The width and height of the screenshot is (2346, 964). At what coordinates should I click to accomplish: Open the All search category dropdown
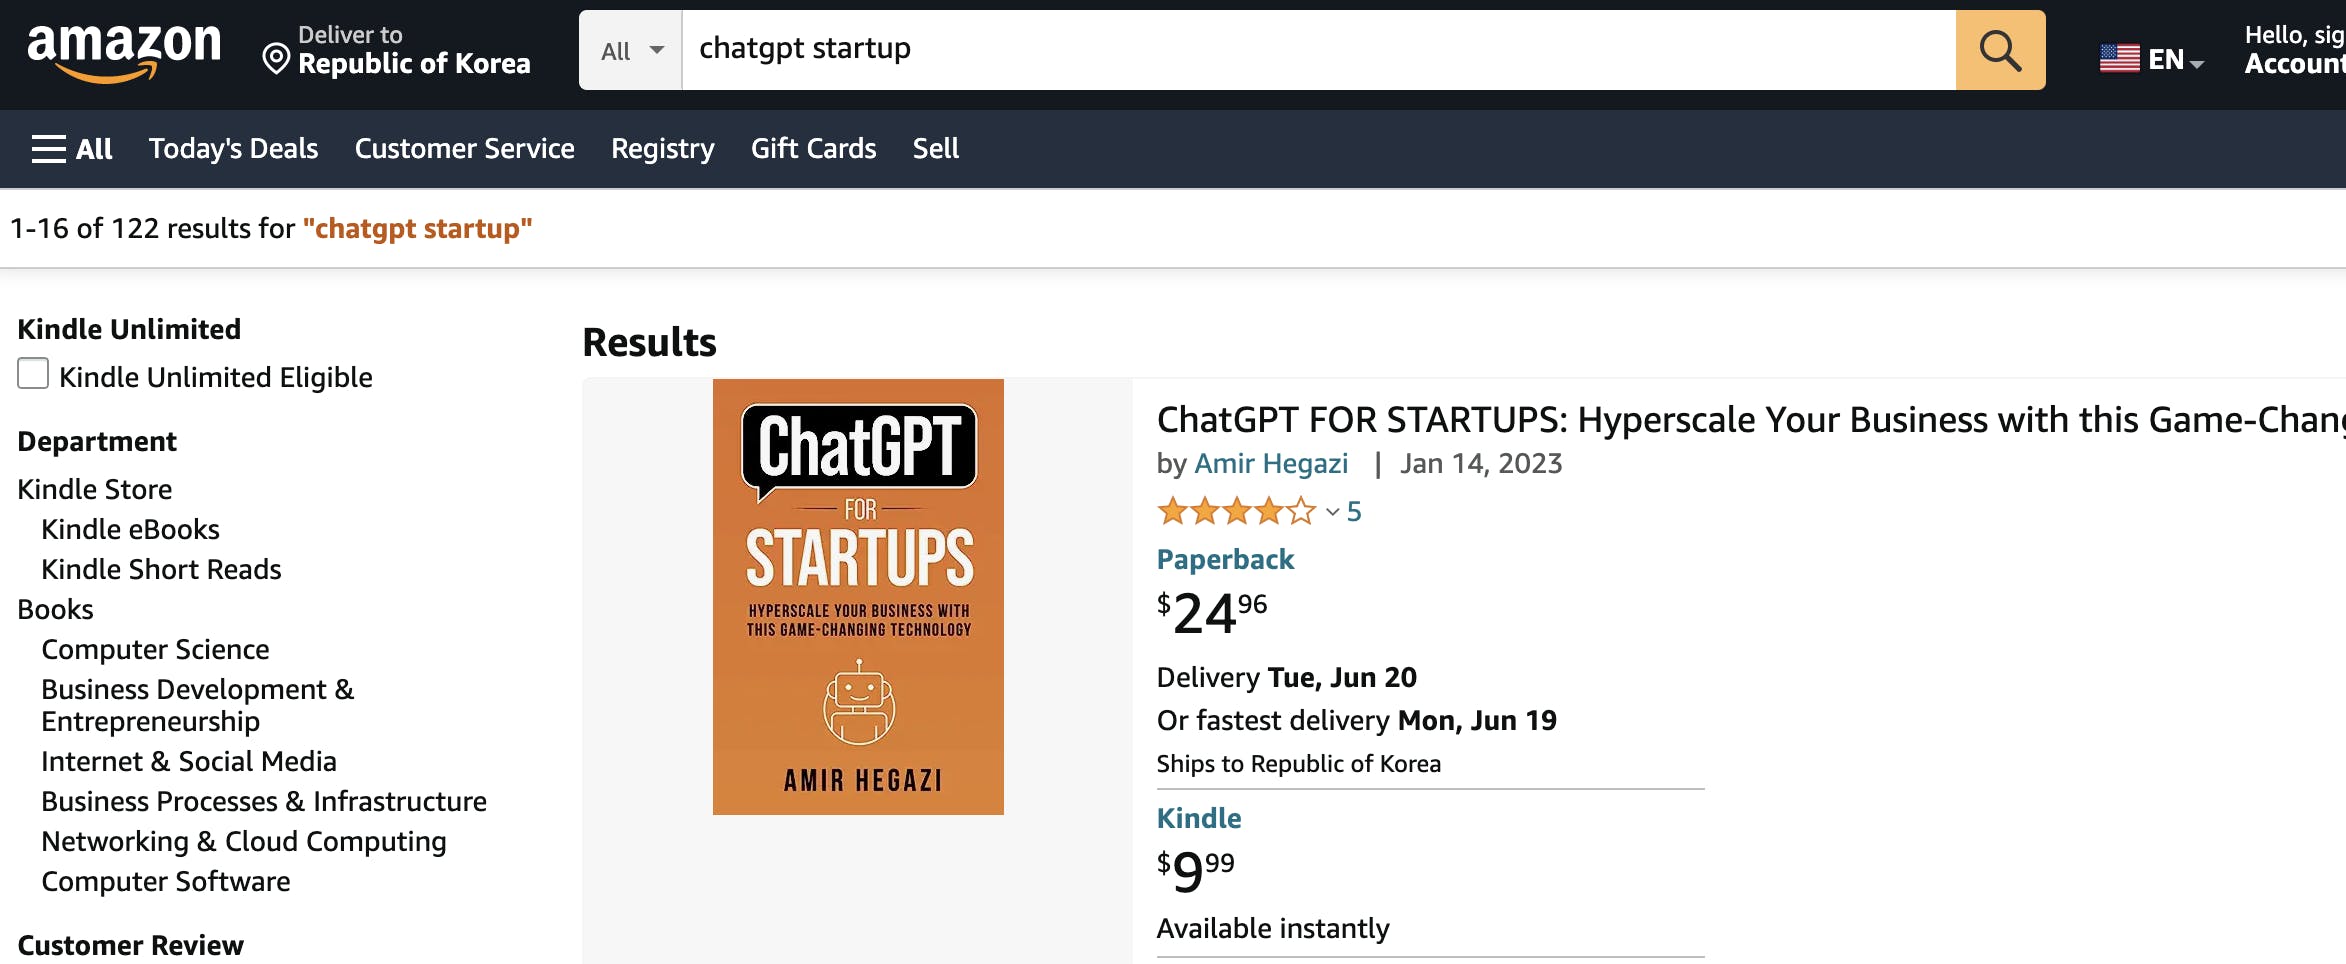click(631, 51)
